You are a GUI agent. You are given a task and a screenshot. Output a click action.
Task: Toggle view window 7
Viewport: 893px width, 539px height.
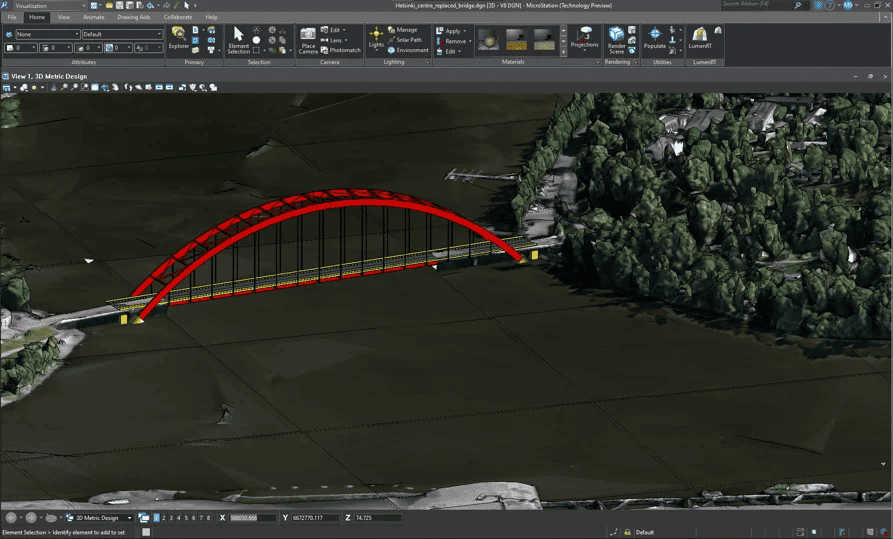pos(201,518)
